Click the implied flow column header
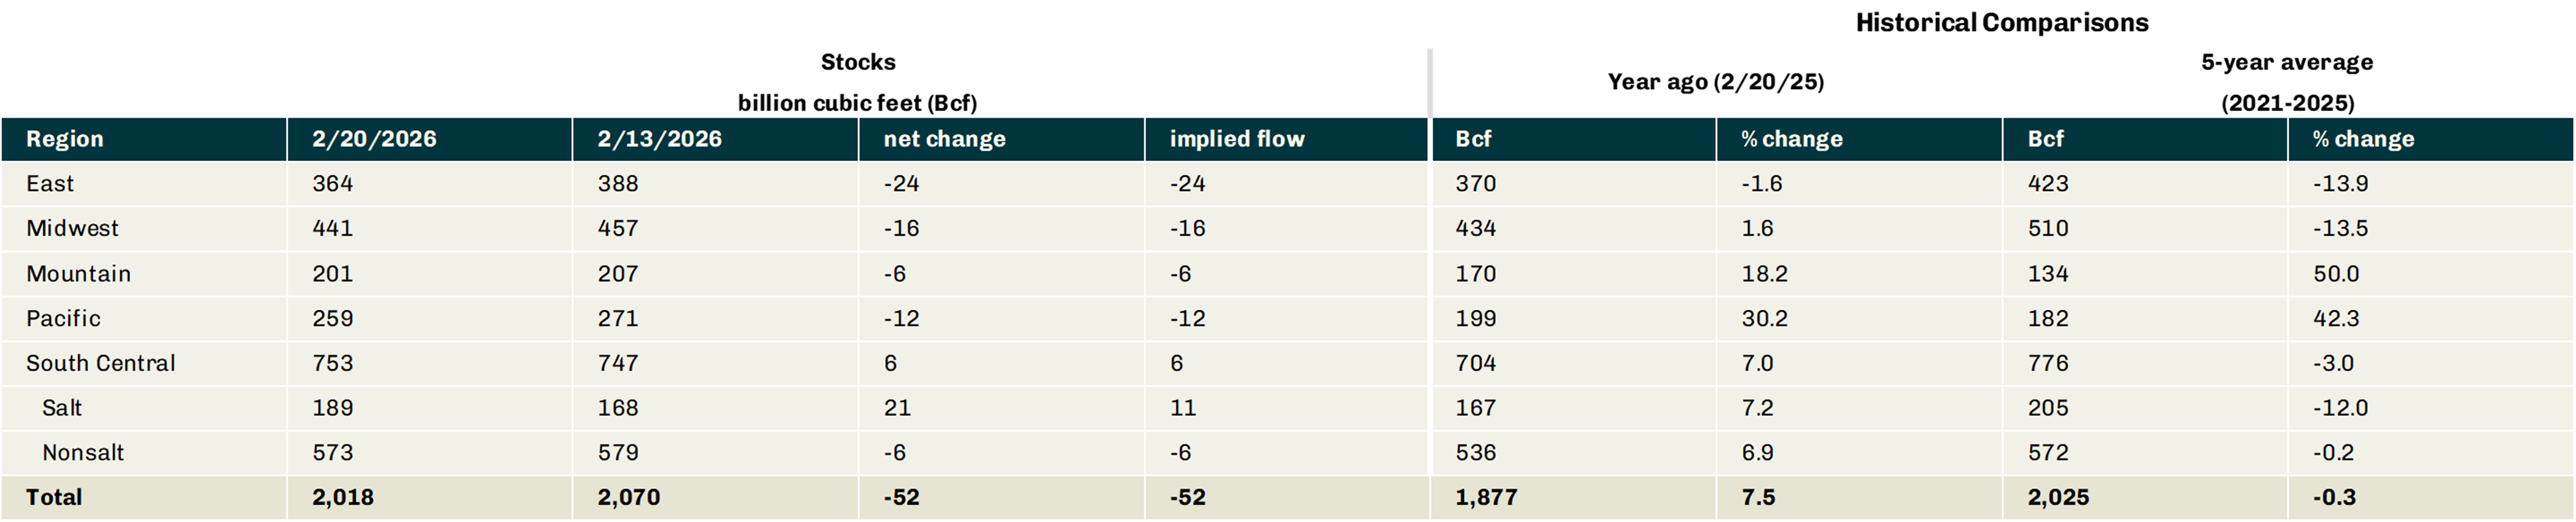This screenshot has height=522, width=2576. click(1237, 139)
